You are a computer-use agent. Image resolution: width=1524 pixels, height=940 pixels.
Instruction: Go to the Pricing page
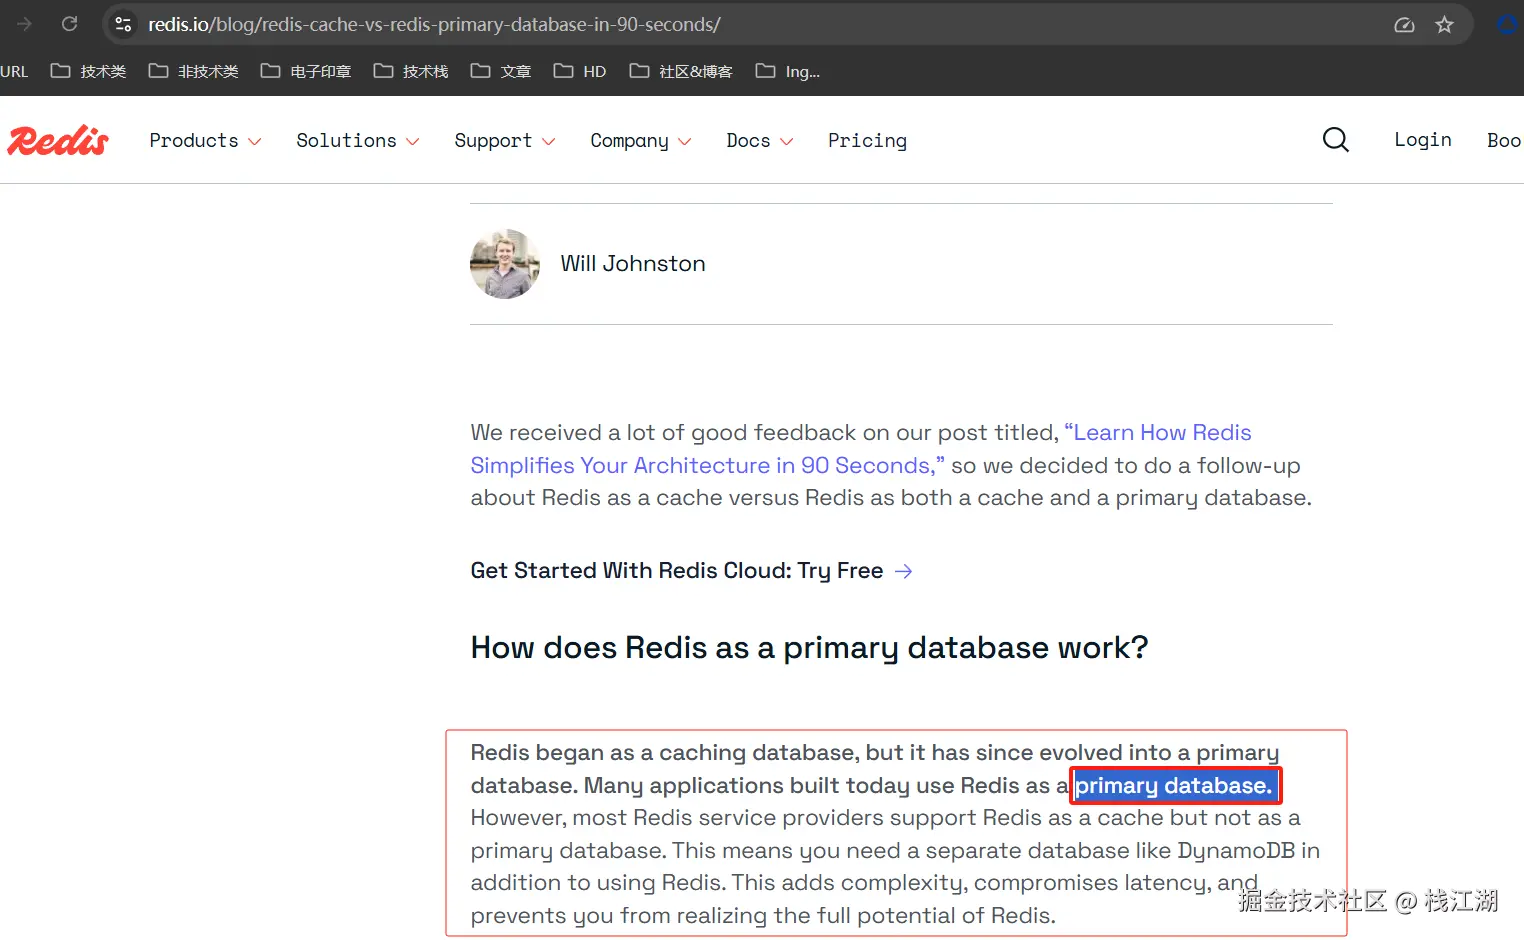pyautogui.click(x=867, y=141)
